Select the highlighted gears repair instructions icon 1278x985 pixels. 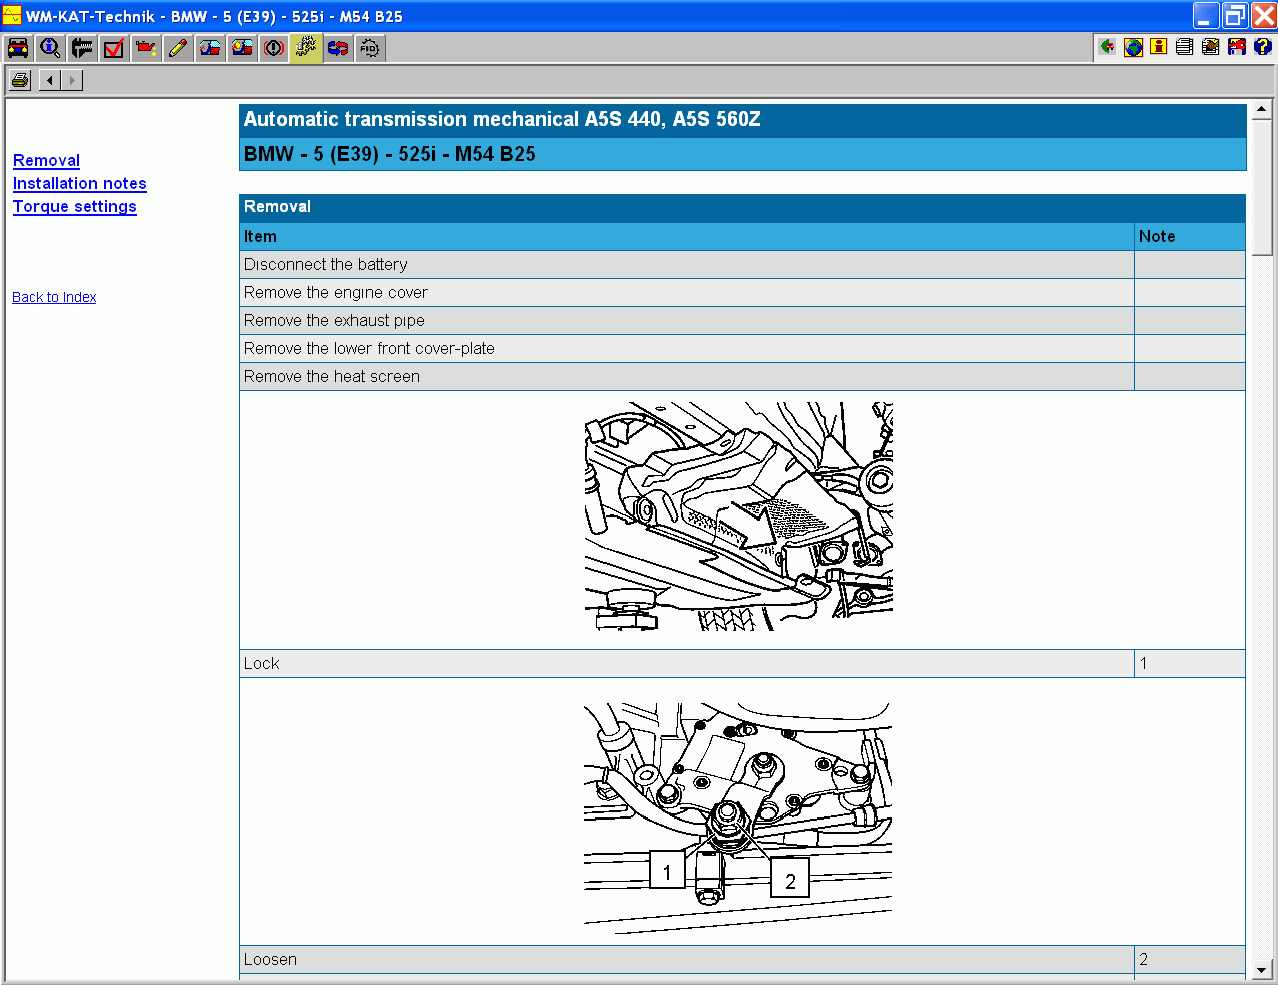[x=307, y=48]
